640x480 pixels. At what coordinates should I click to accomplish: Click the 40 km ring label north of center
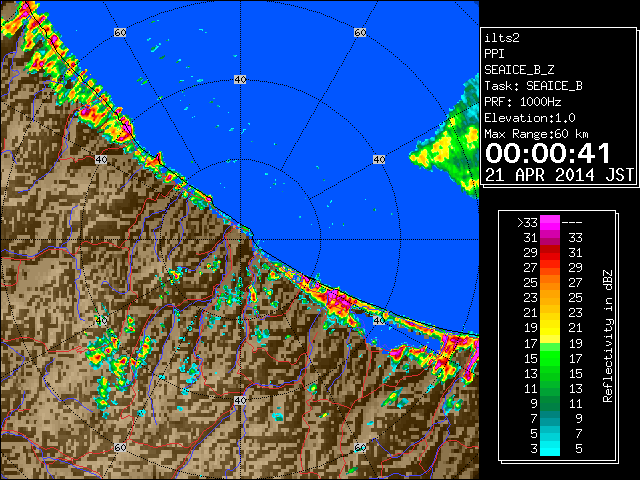[x=240, y=80]
